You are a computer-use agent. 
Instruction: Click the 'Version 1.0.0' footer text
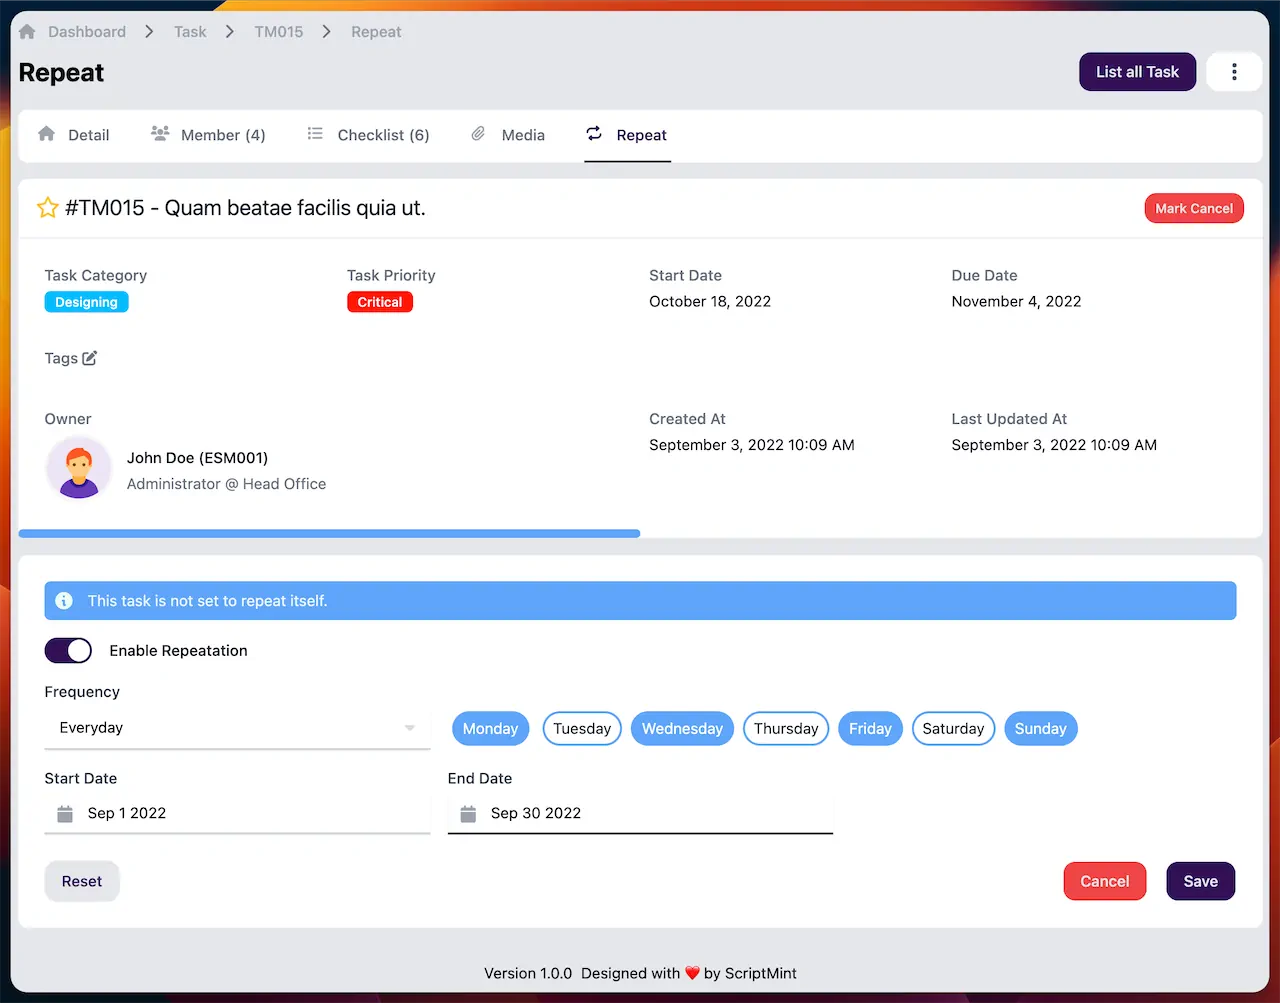pos(528,974)
